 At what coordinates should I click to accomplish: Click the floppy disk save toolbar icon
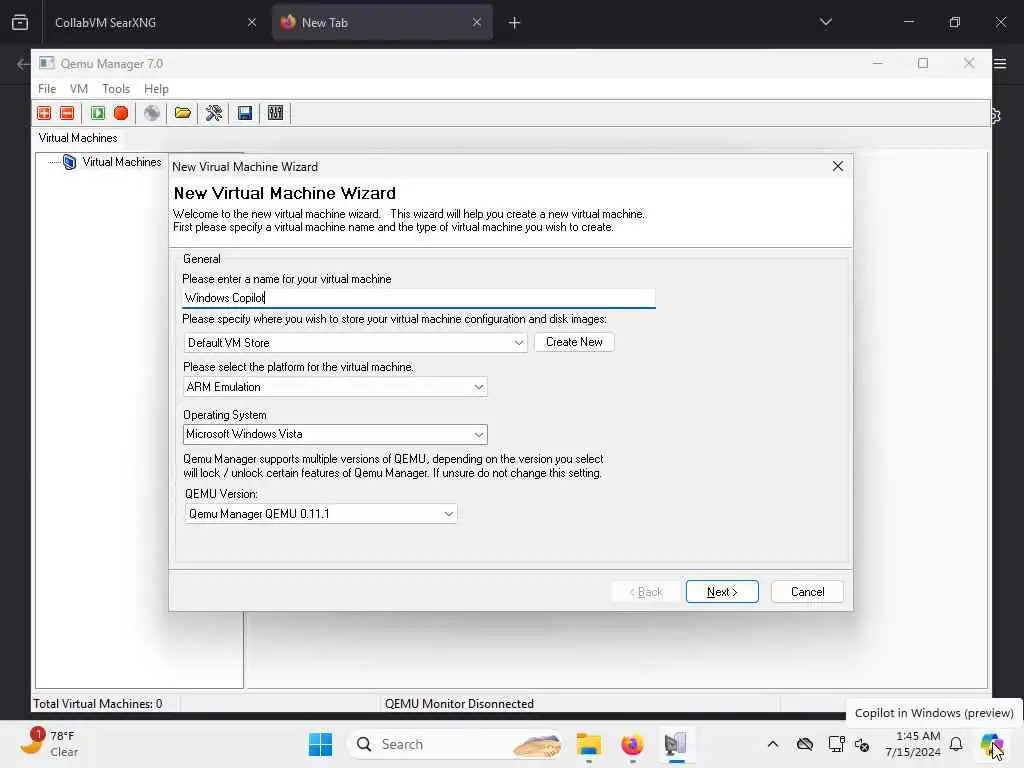pos(245,113)
